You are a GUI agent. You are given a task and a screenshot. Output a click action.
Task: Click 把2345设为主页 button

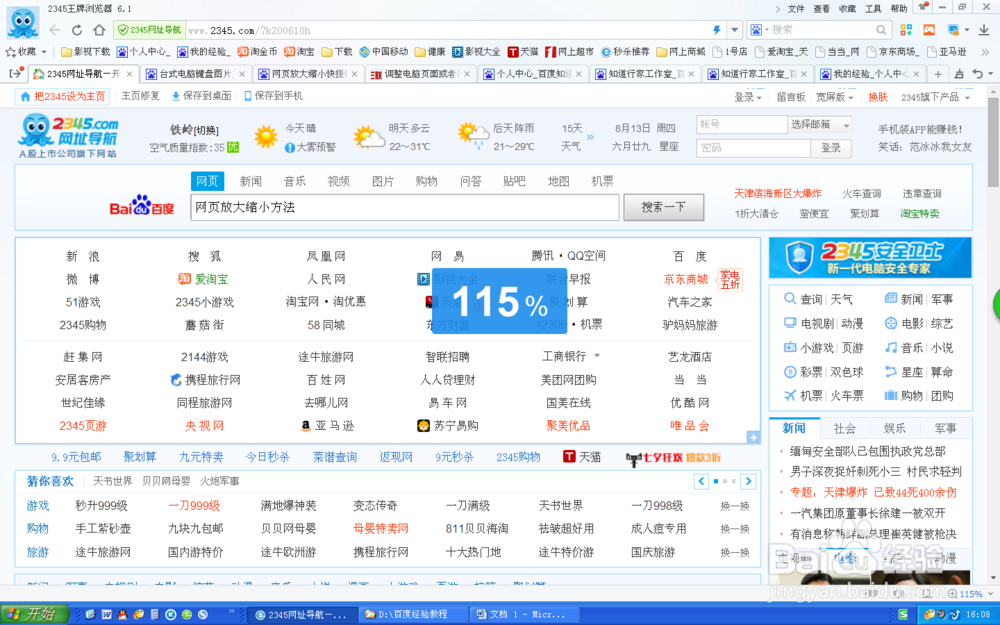click(x=62, y=96)
